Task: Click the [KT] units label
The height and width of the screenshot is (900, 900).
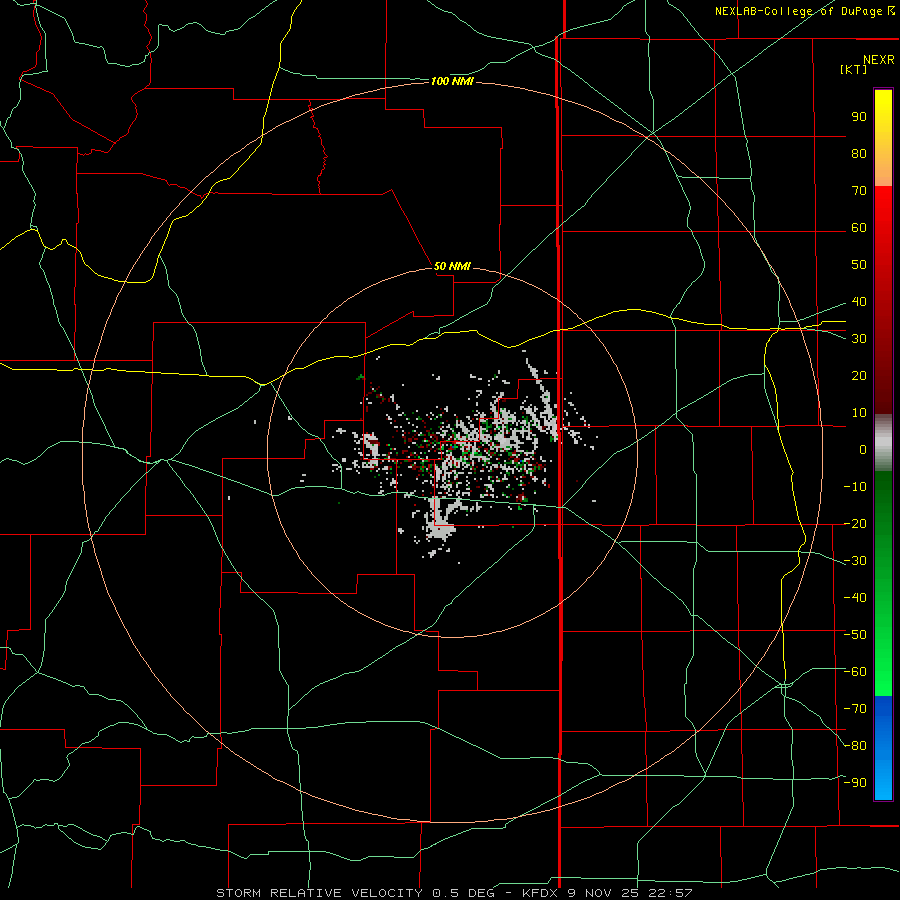Action: [x=854, y=69]
